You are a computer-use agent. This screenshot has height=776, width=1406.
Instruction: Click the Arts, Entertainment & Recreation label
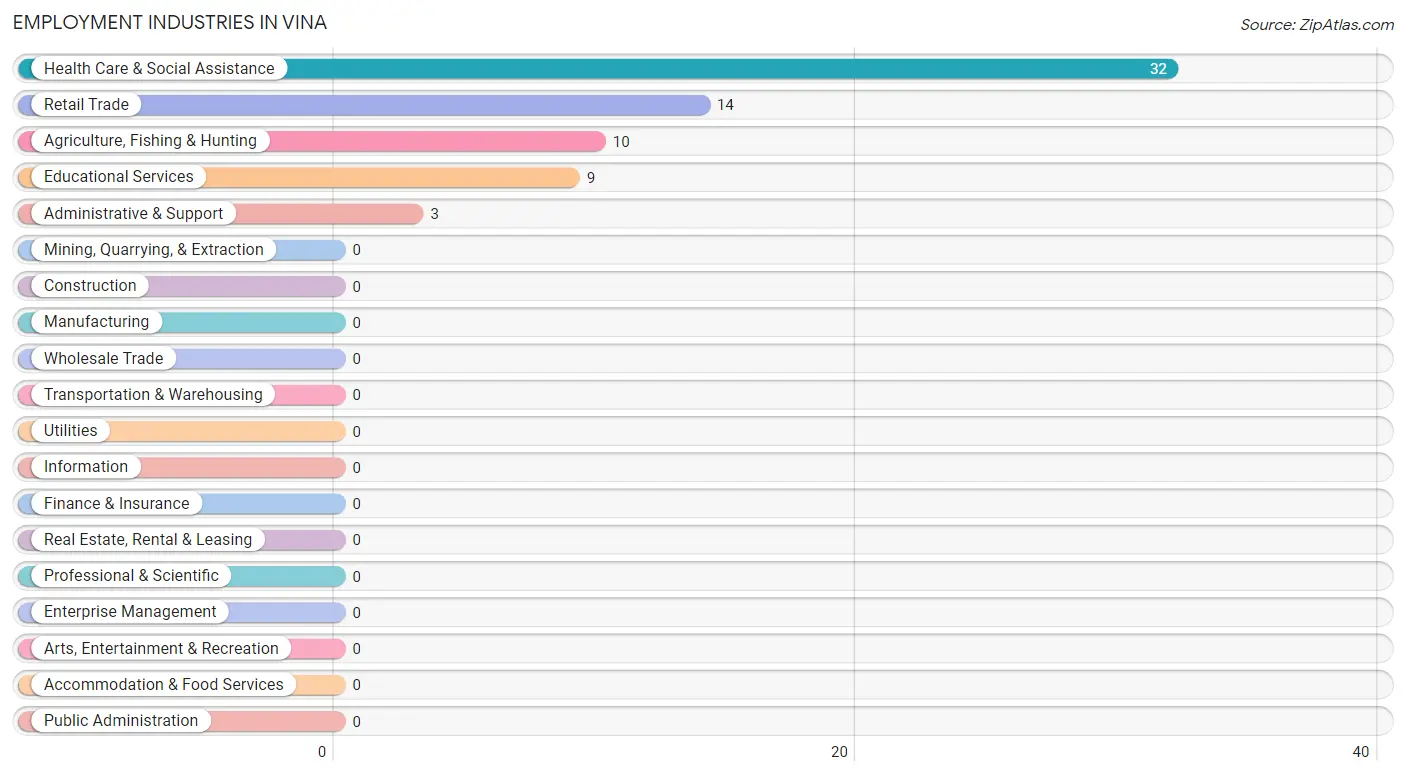161,648
